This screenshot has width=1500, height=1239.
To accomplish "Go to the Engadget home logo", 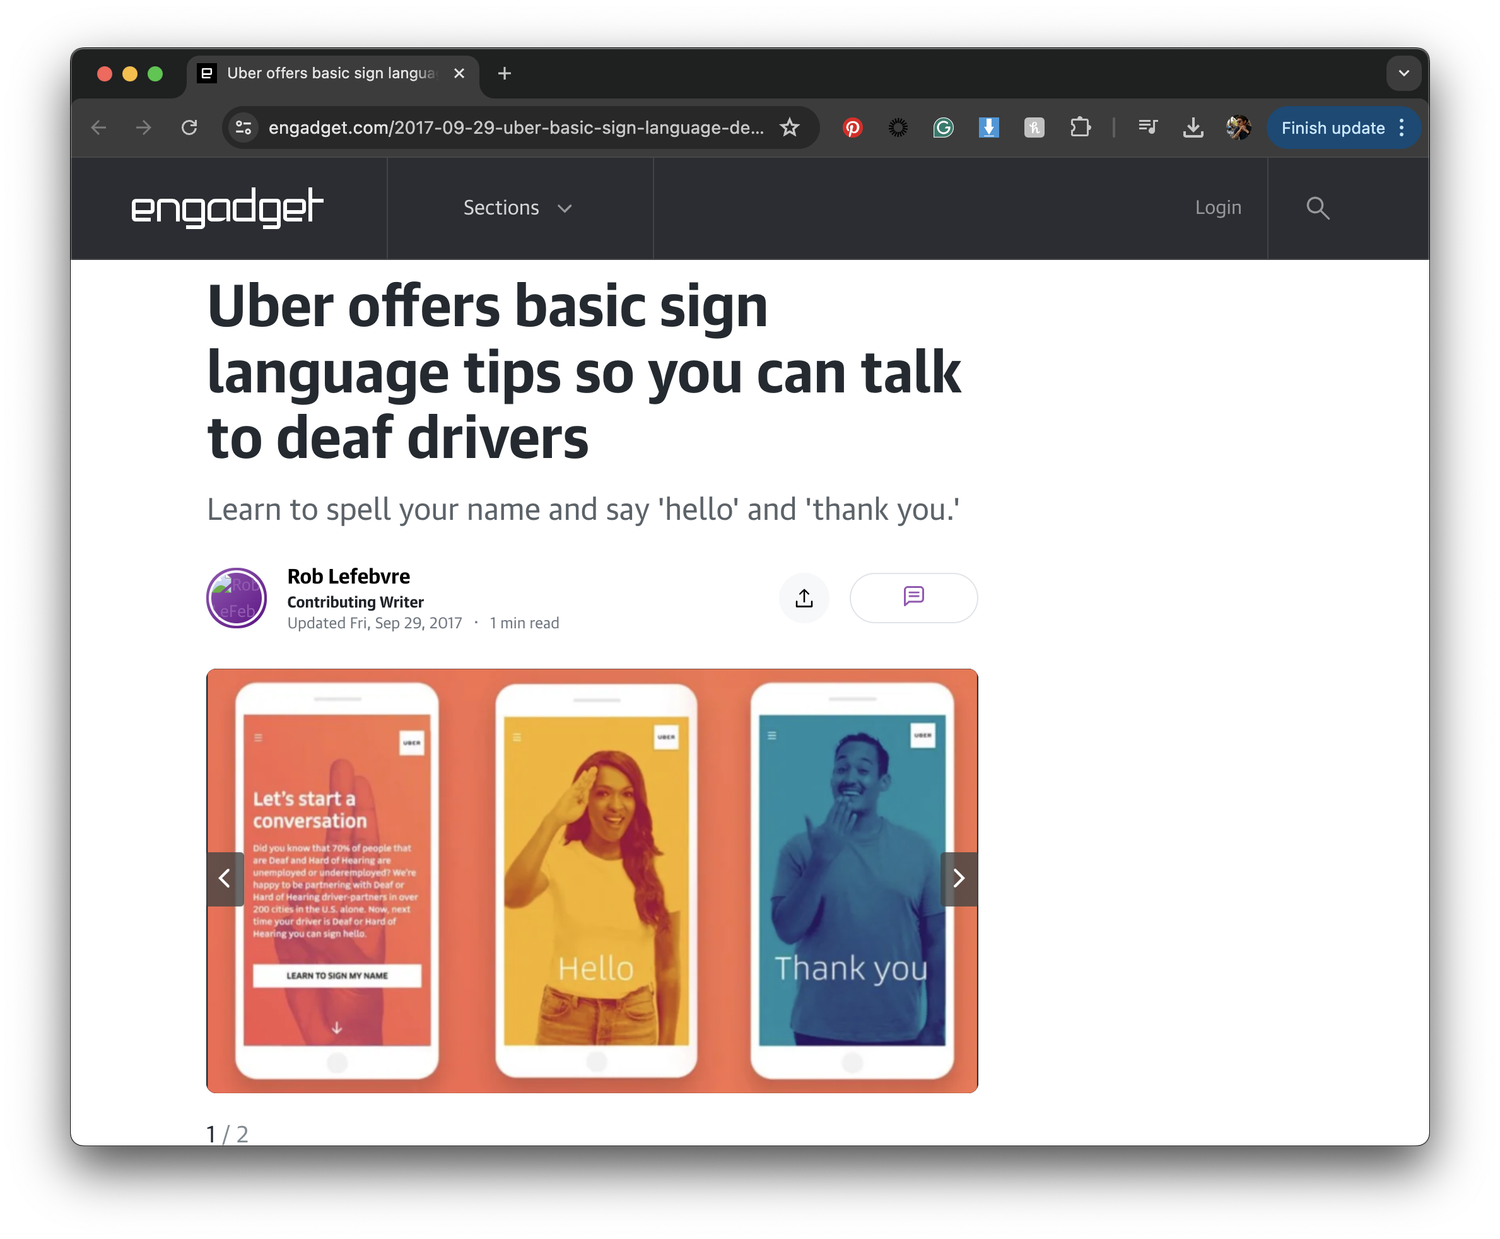I will tap(227, 208).
